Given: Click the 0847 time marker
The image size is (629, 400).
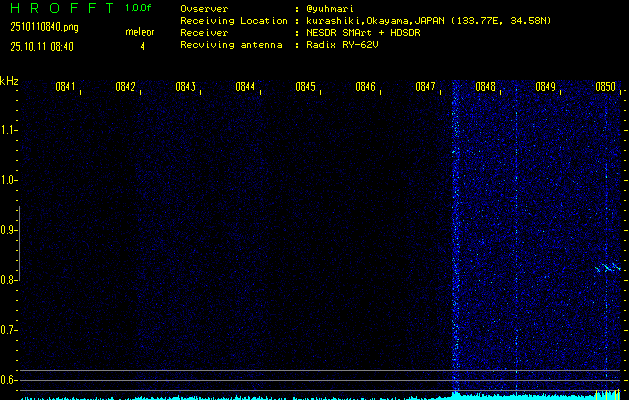Looking at the screenshot, I should coord(425,87).
